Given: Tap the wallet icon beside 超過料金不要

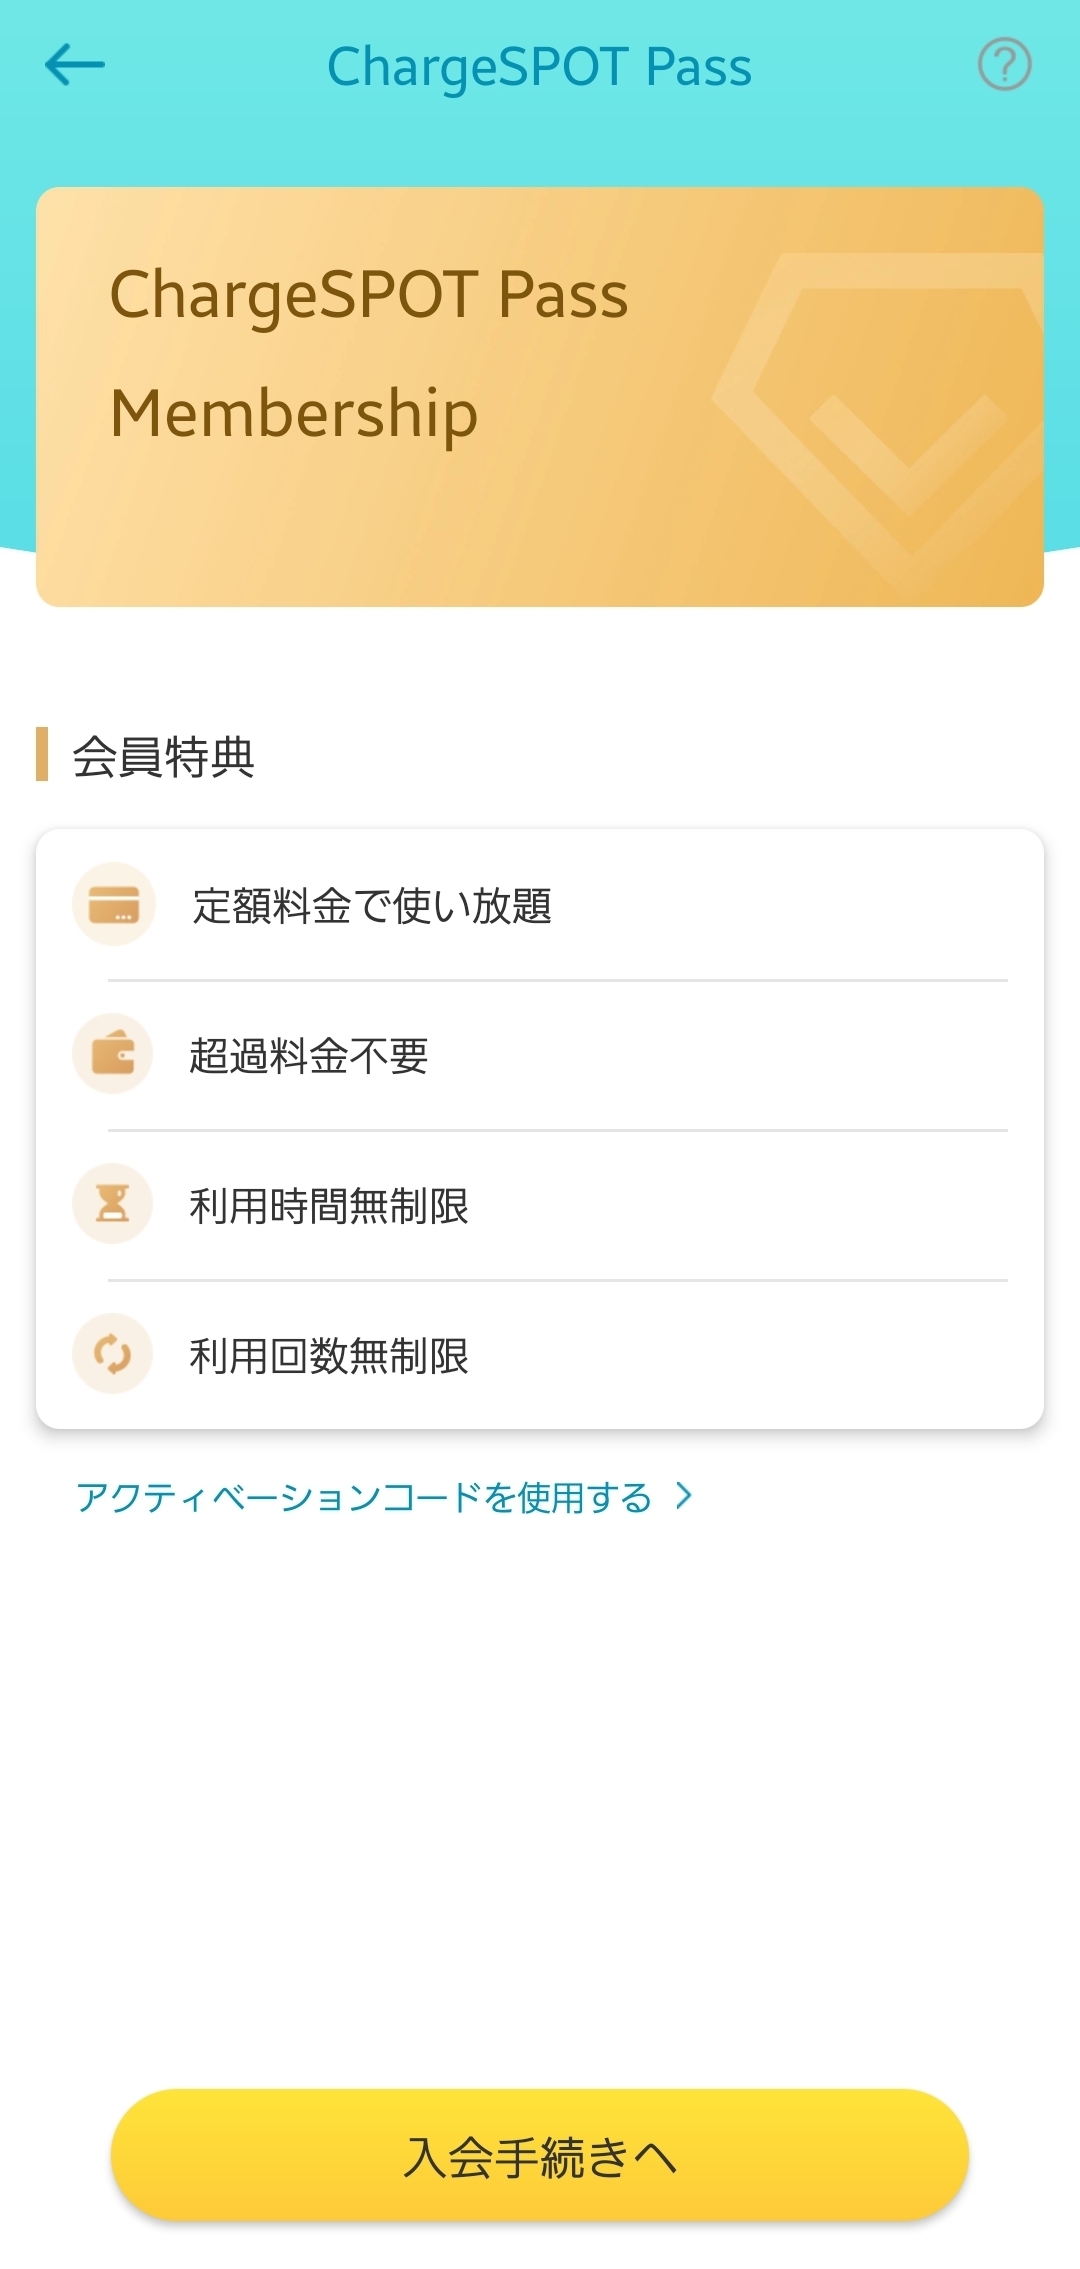Looking at the screenshot, I should click(113, 1054).
